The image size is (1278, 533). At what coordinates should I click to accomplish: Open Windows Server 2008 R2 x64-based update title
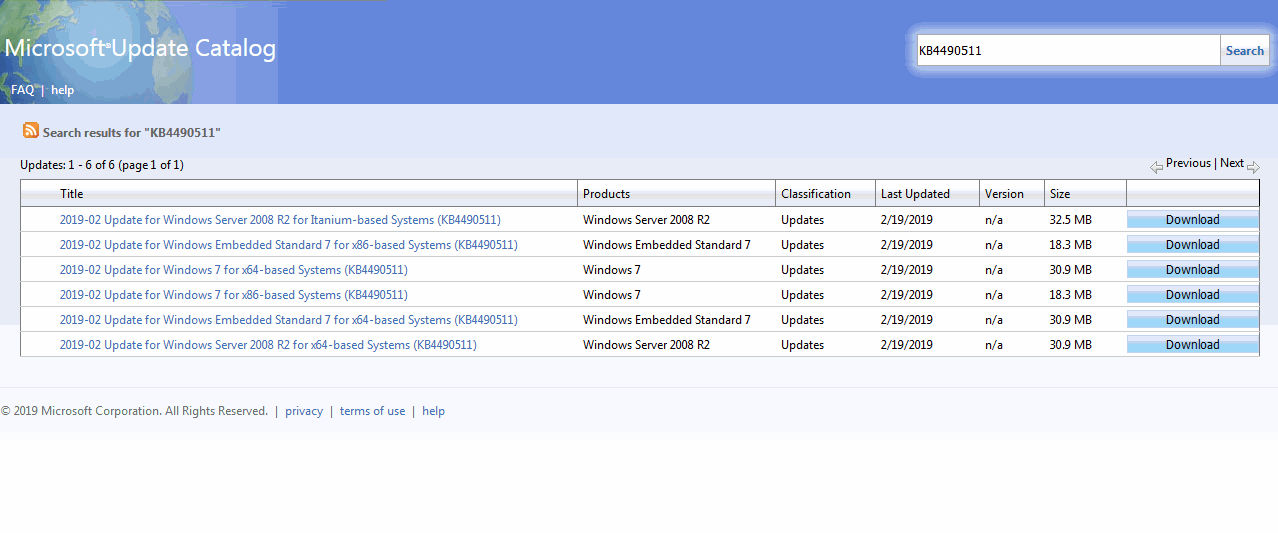pos(268,345)
